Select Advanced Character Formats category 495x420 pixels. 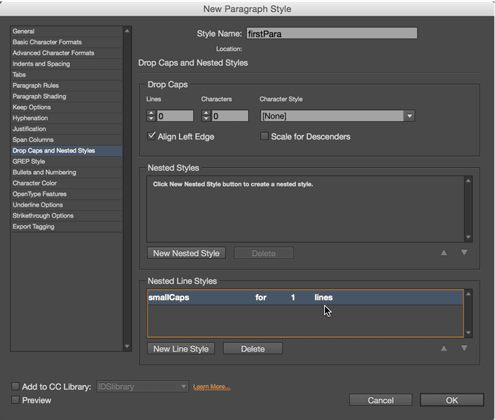[67, 53]
